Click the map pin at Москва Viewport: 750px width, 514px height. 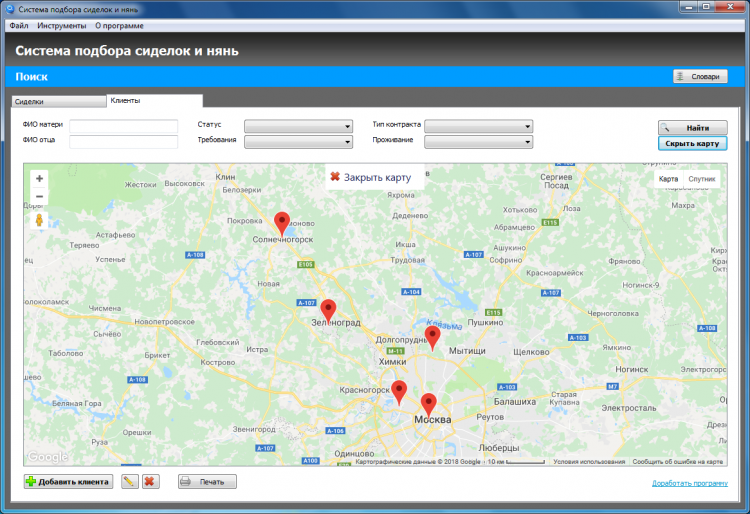(x=429, y=405)
